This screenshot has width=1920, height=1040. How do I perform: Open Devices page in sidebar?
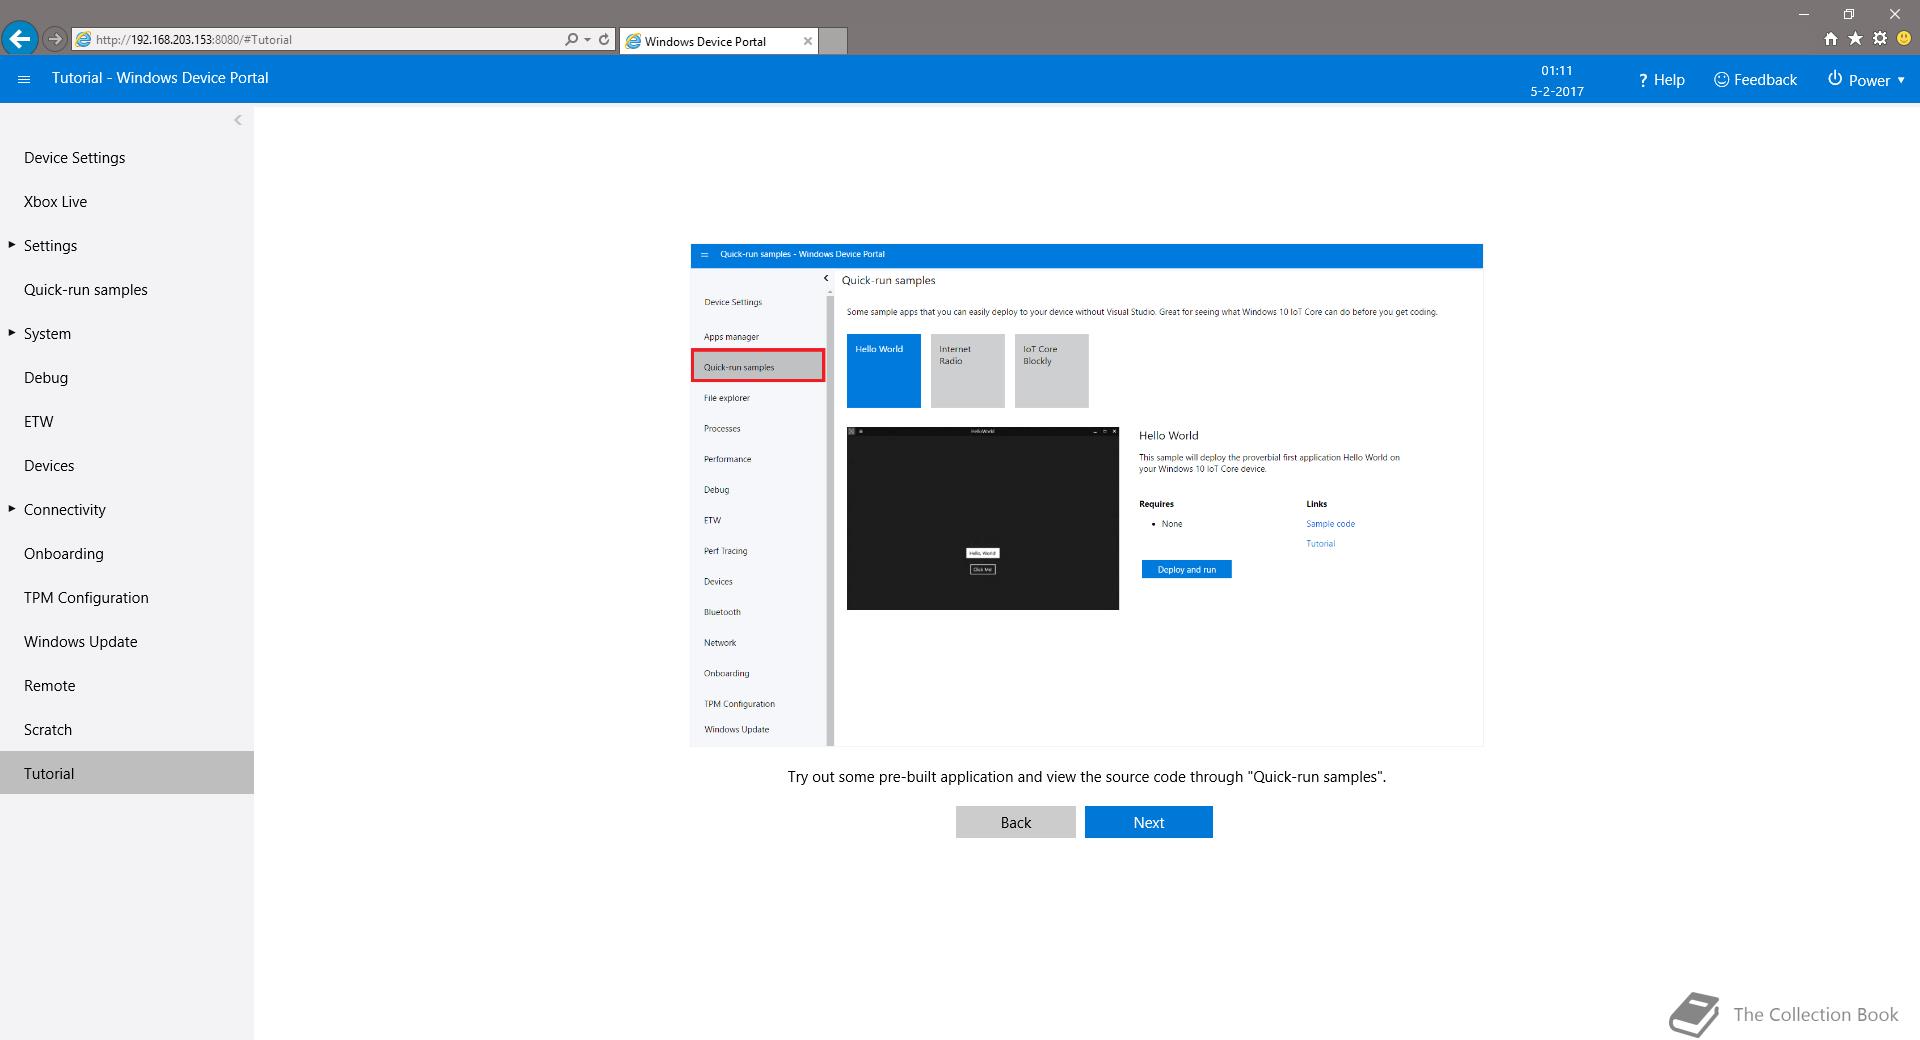coord(127,466)
